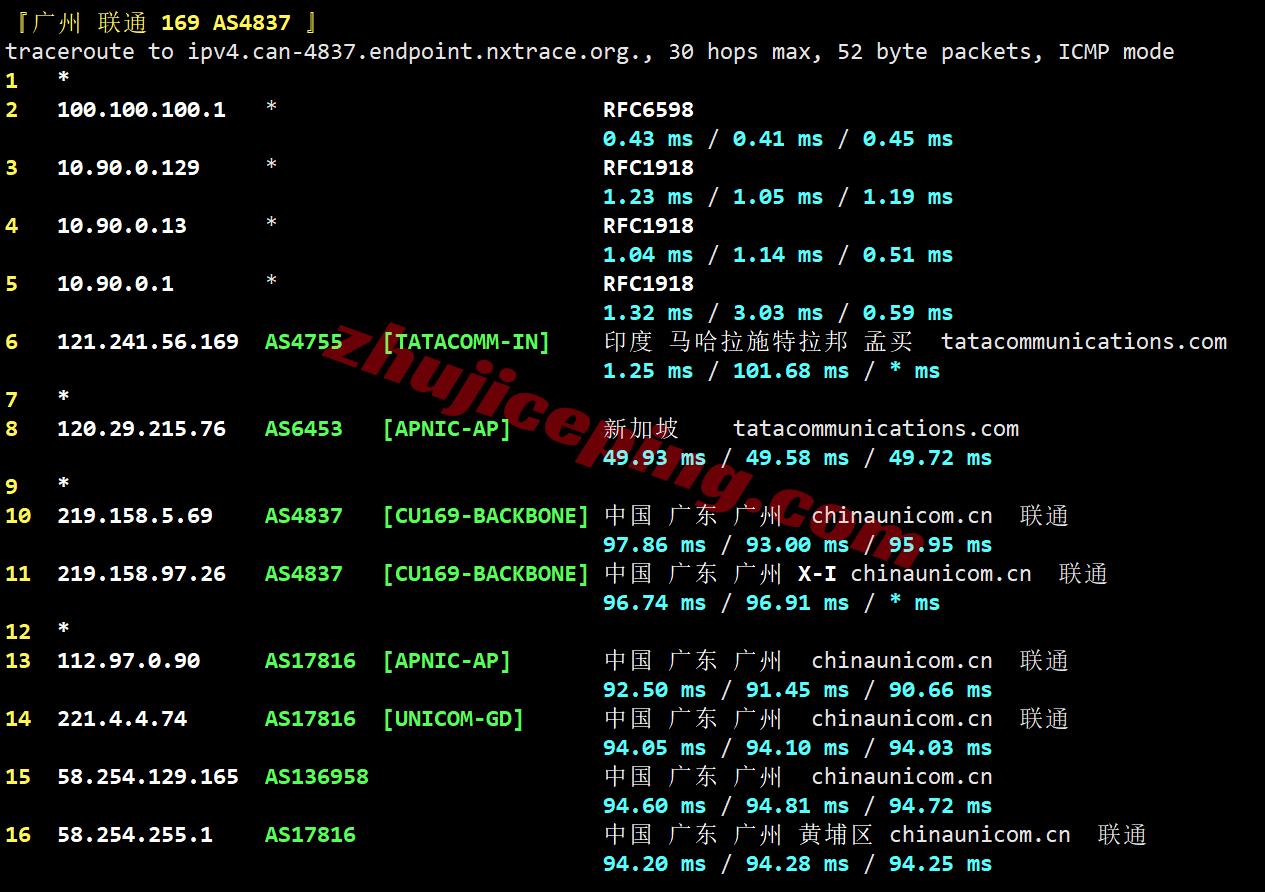The height and width of the screenshot is (892, 1265).
Task: Click the hostname ipv4.can-4837.endpoint.nxtrace.org
Action: 414,52
